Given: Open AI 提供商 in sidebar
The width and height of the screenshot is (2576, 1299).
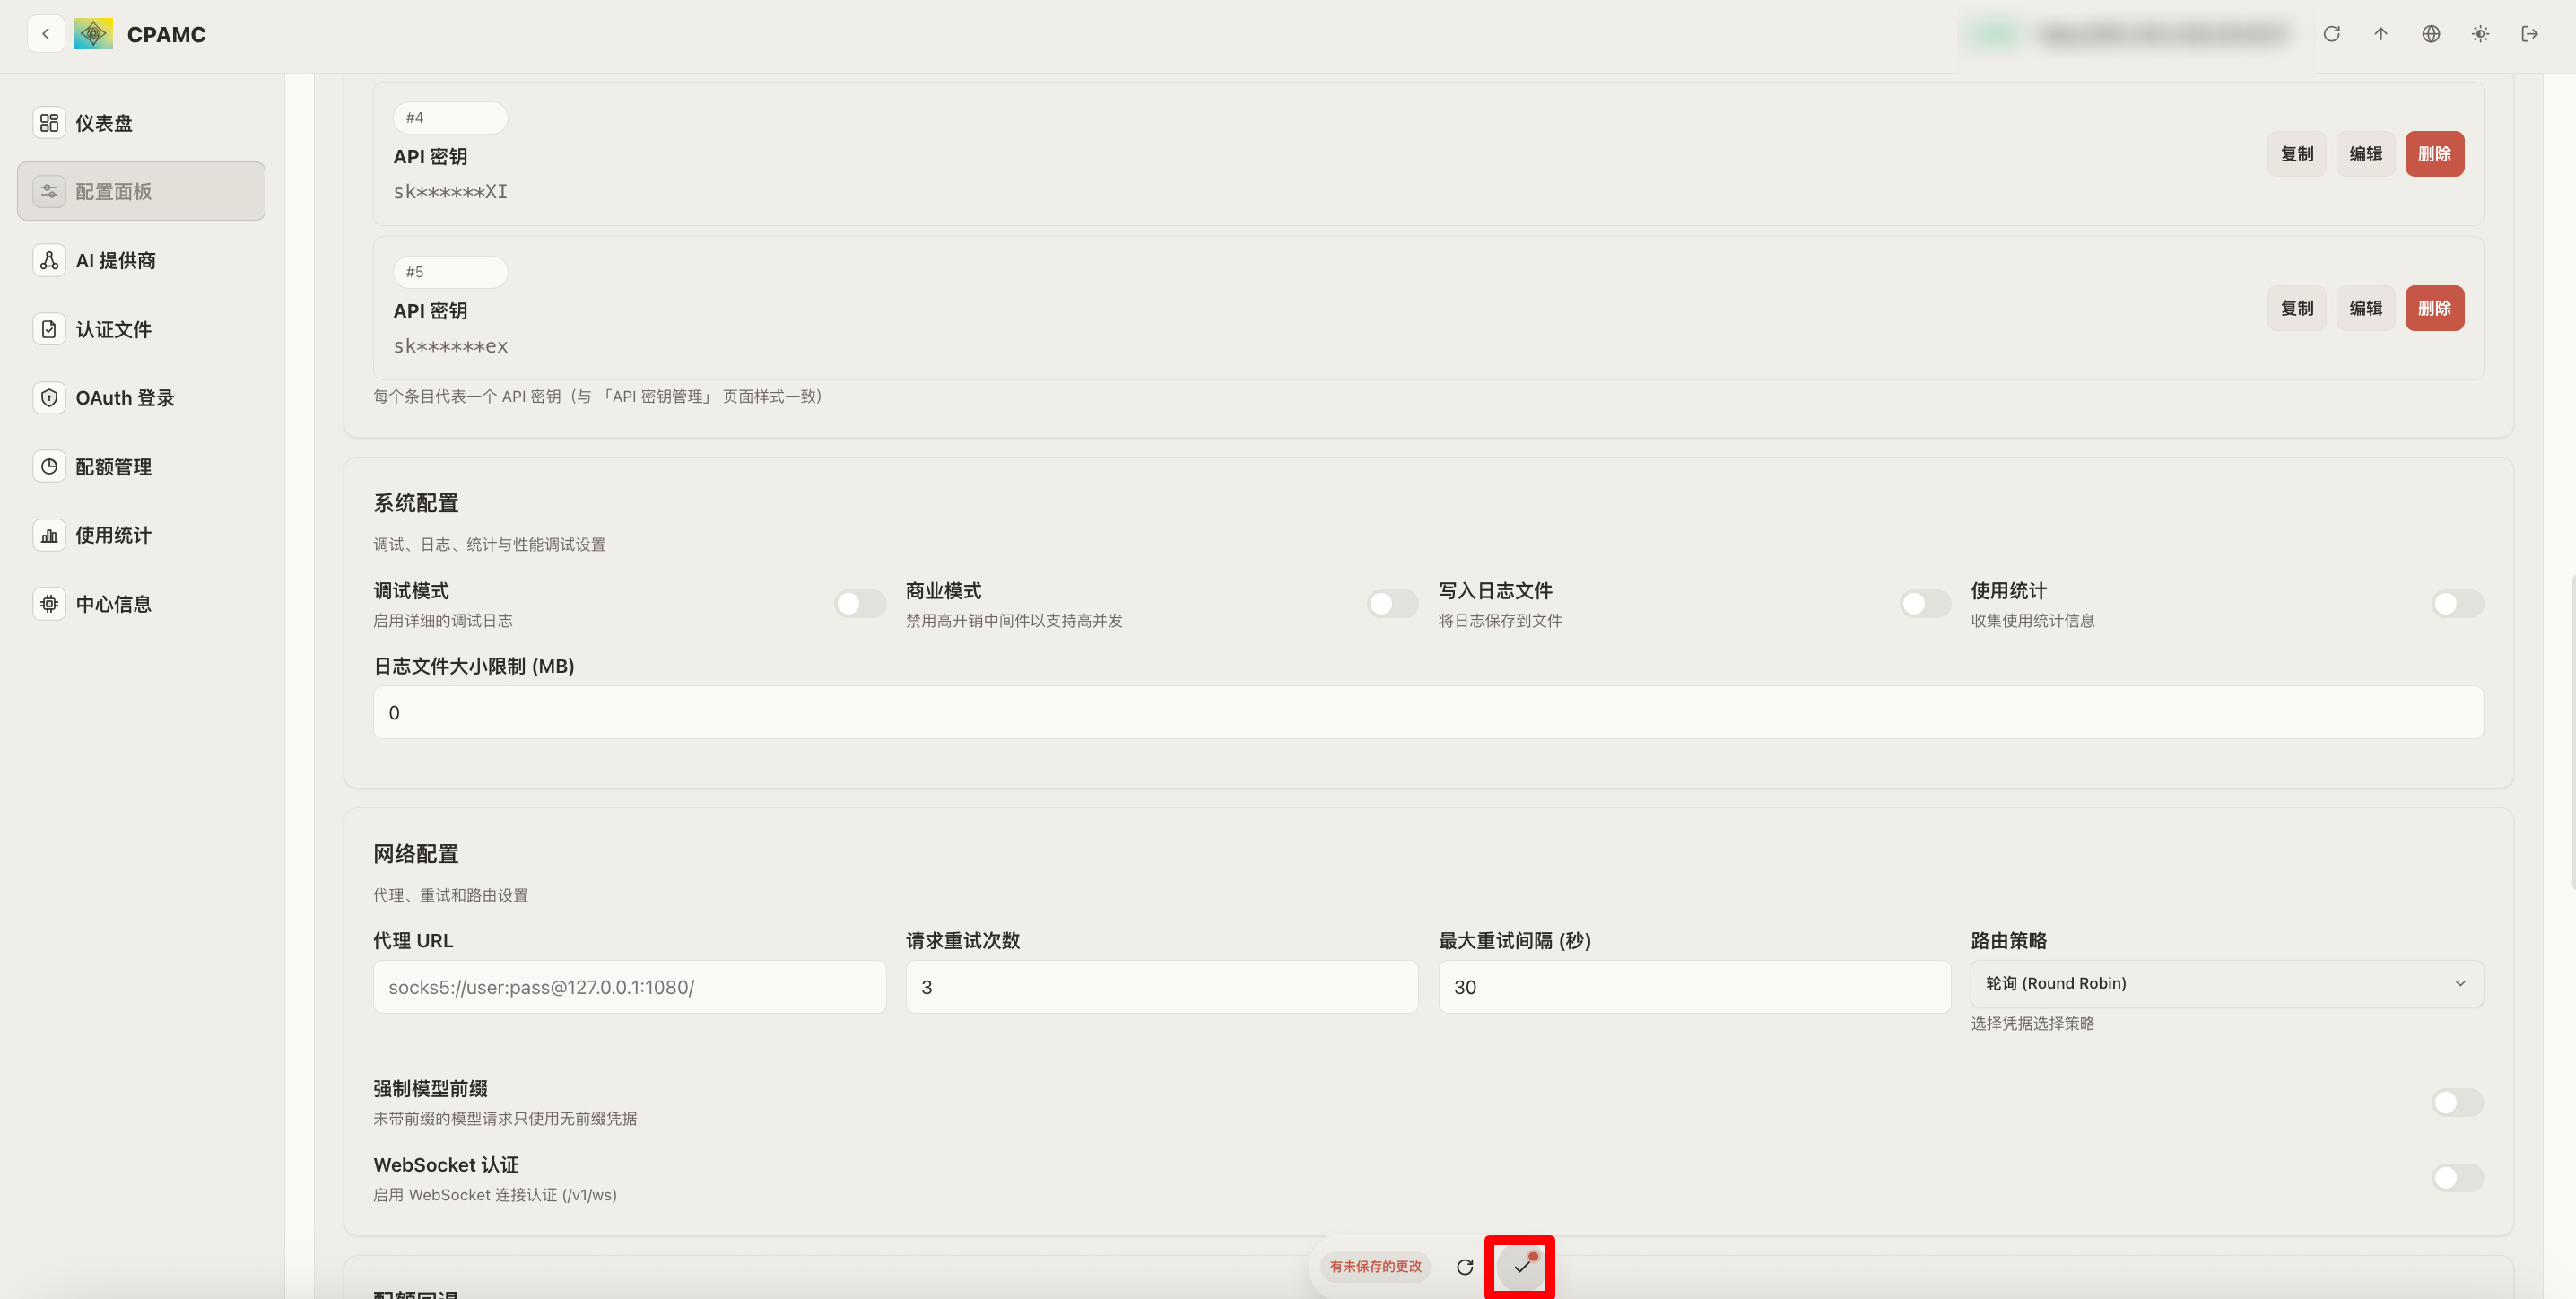Looking at the screenshot, I should point(116,261).
